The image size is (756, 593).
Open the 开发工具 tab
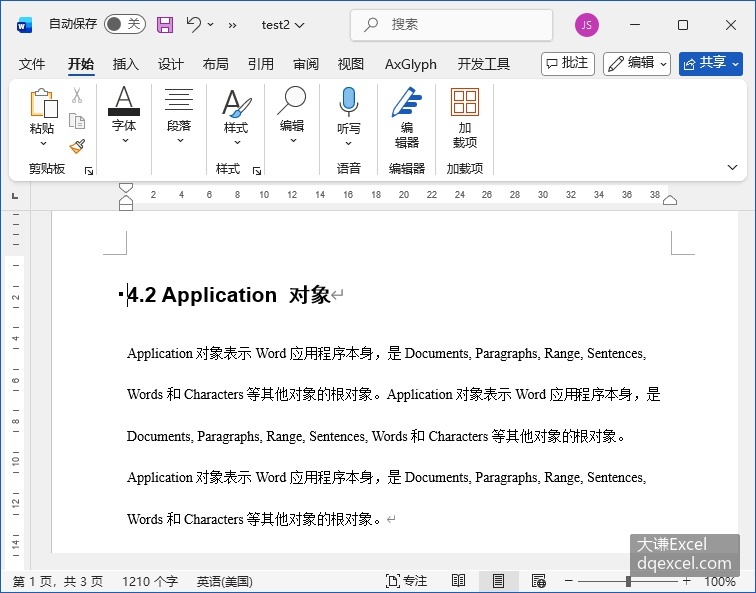(x=484, y=64)
